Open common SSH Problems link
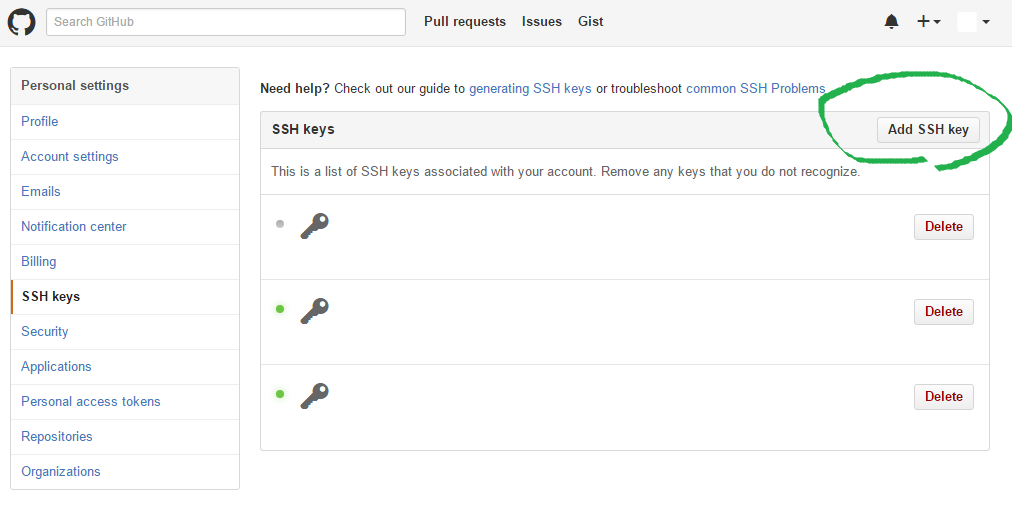Viewport: 1012px width, 519px height. (x=755, y=89)
